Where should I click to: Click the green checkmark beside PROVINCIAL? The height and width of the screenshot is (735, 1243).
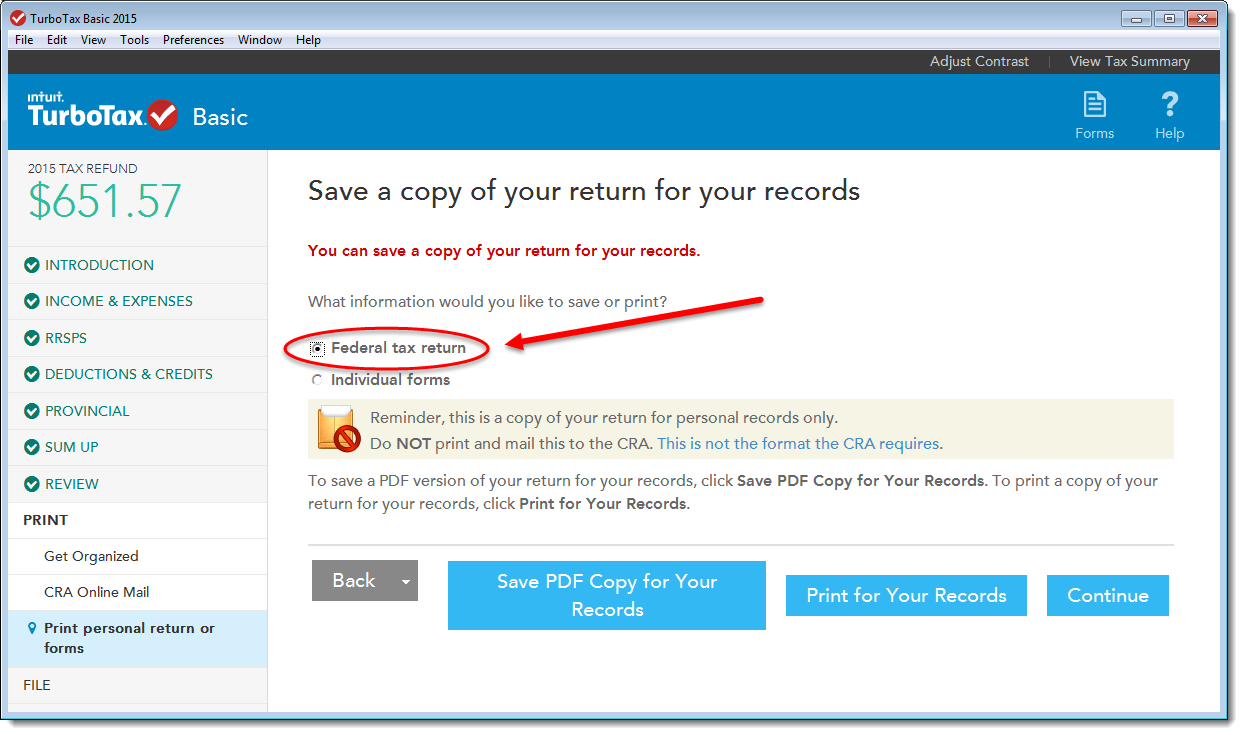pos(32,411)
